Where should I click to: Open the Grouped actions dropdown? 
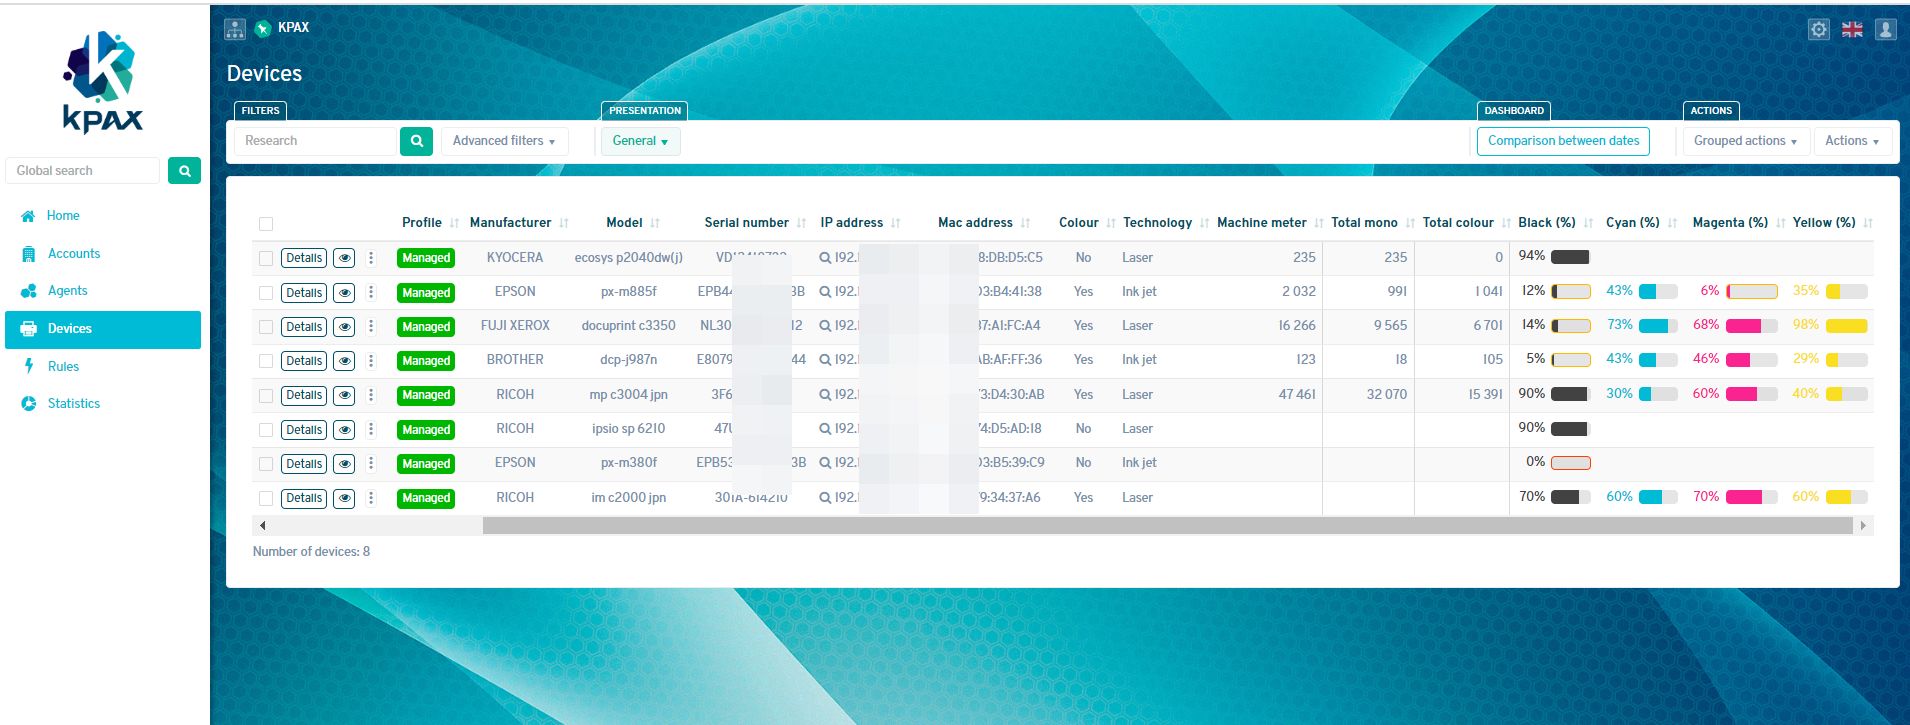click(1745, 141)
